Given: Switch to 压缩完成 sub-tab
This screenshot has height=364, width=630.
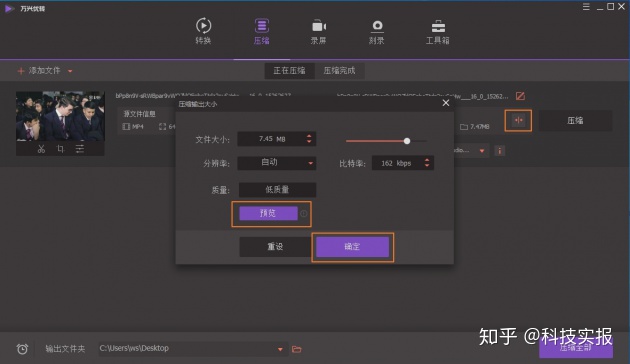Looking at the screenshot, I should pyautogui.click(x=340, y=71).
